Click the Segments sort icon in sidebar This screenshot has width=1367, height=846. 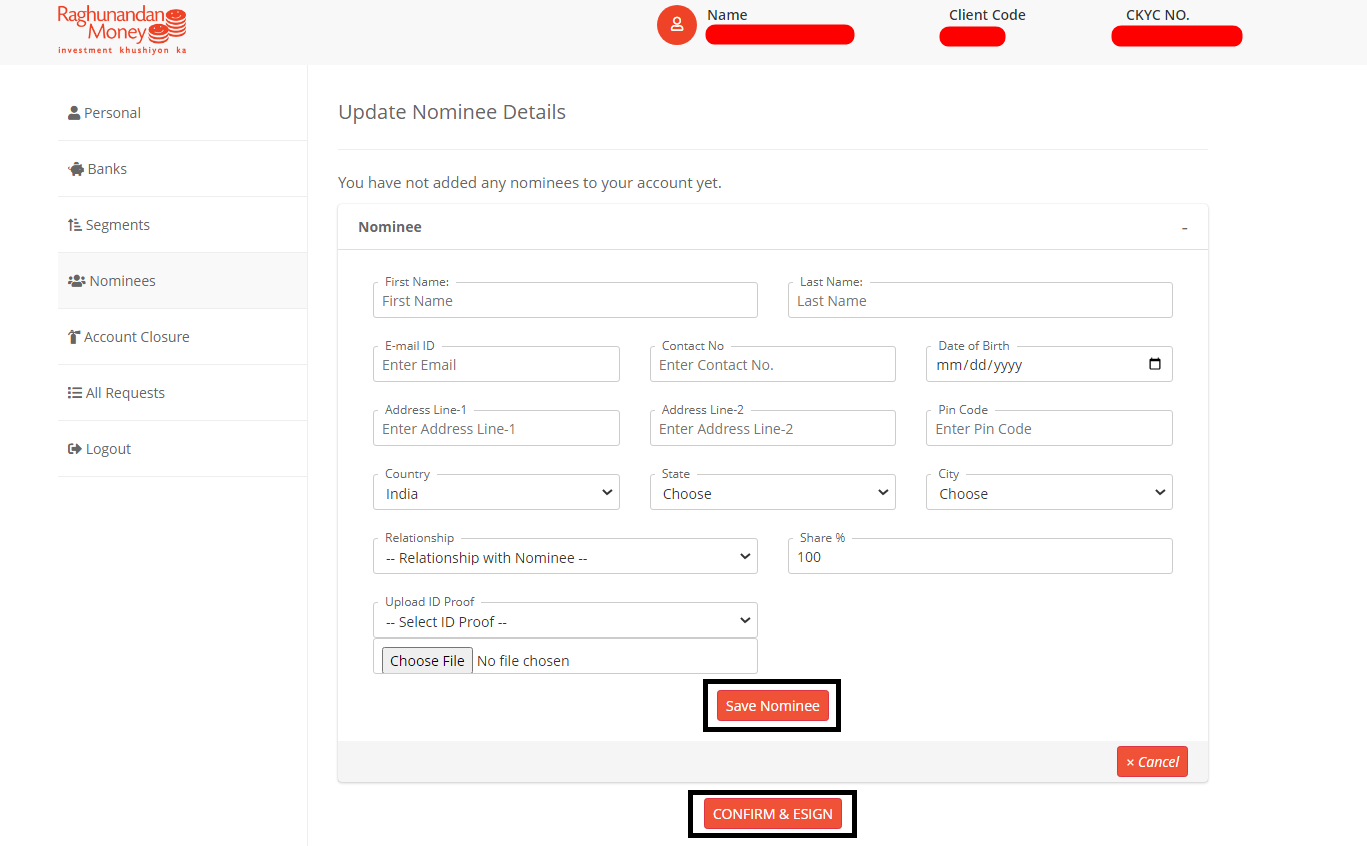coord(75,225)
